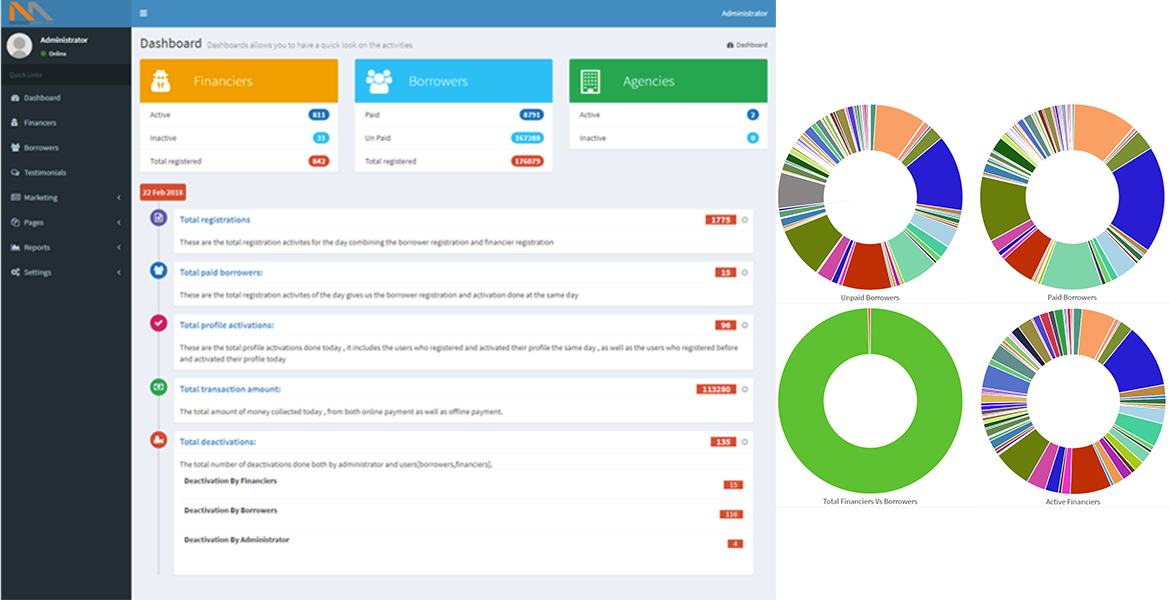This screenshot has height=600, width=1170.
Task: Click the blue Total paid borrowers timeline icon
Action: point(158,270)
